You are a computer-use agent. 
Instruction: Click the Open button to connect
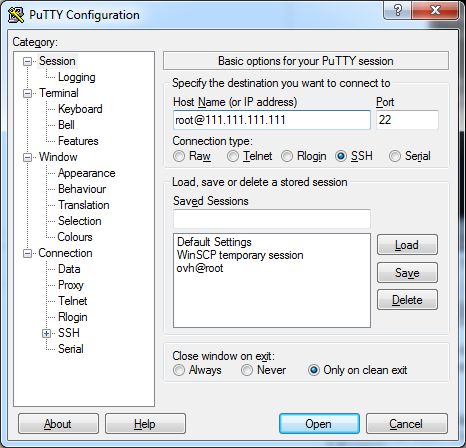click(319, 424)
